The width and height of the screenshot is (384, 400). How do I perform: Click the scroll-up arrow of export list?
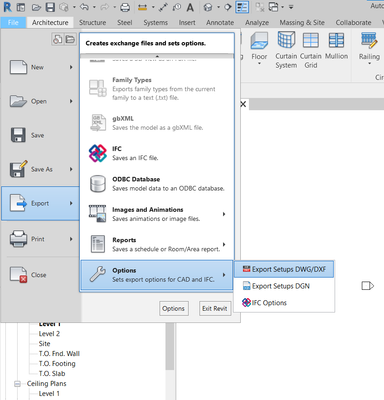click(x=157, y=56)
